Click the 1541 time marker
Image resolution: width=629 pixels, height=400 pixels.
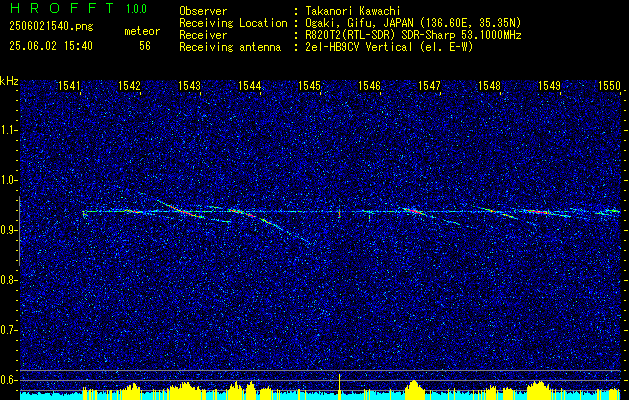(70, 85)
